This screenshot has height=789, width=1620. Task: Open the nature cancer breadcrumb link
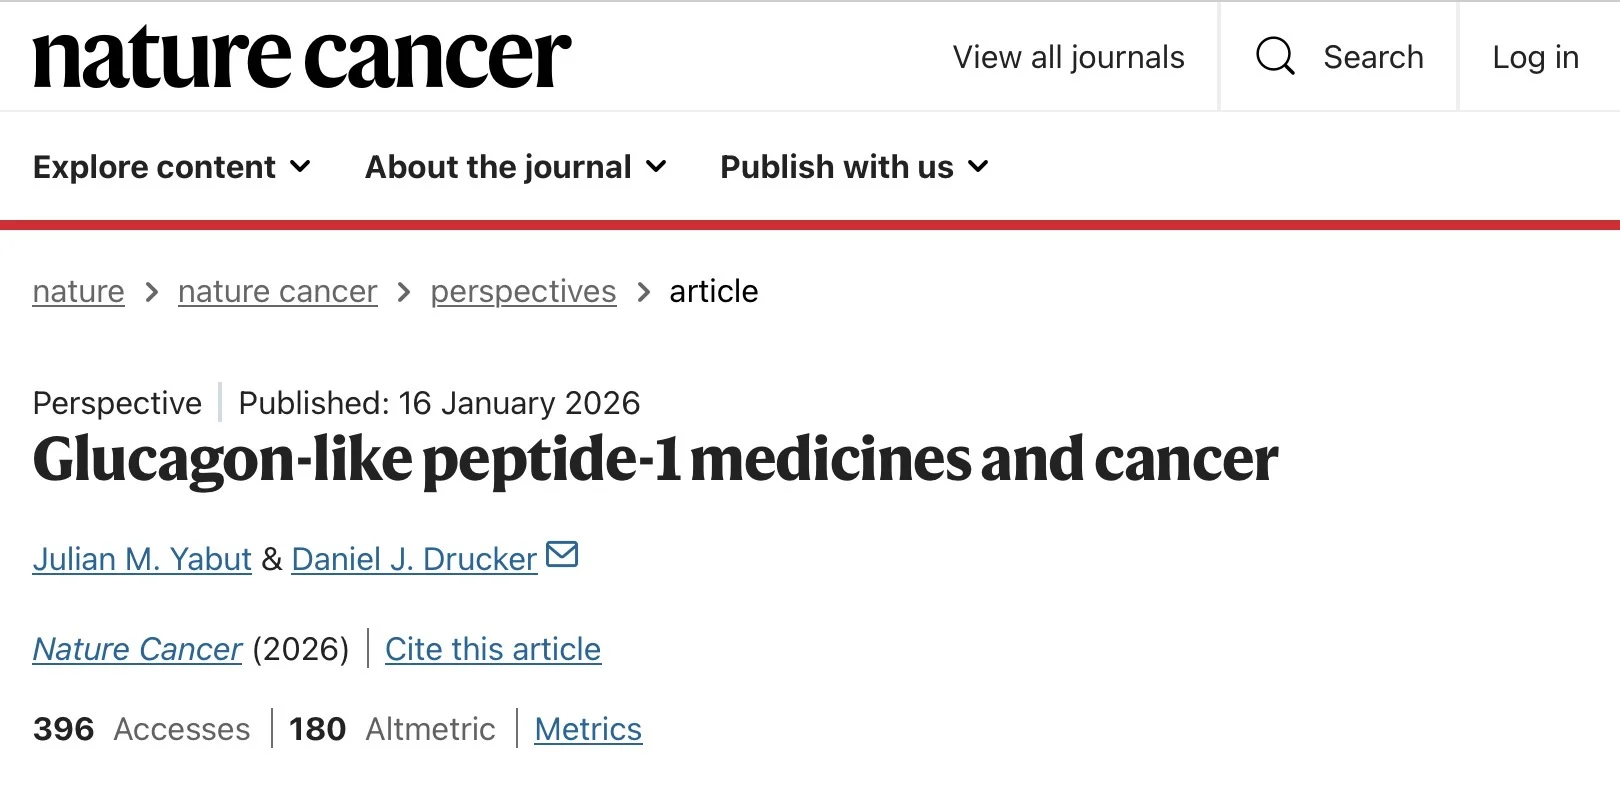(x=277, y=292)
